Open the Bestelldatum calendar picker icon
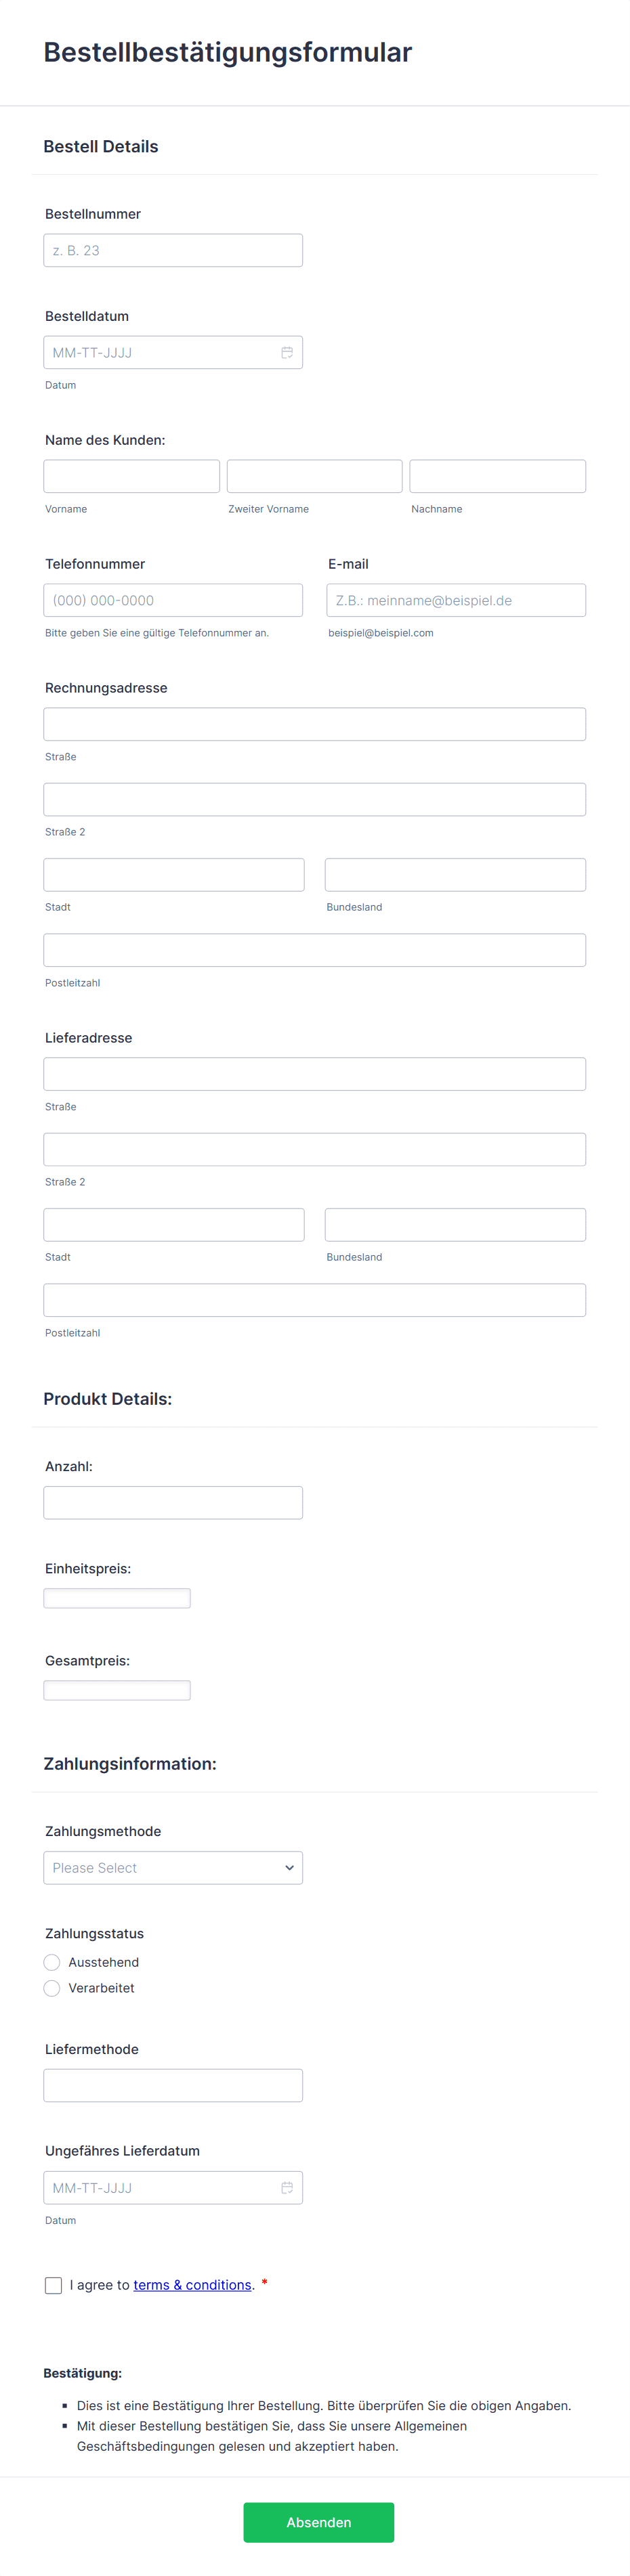The image size is (630, 2576). click(x=287, y=351)
